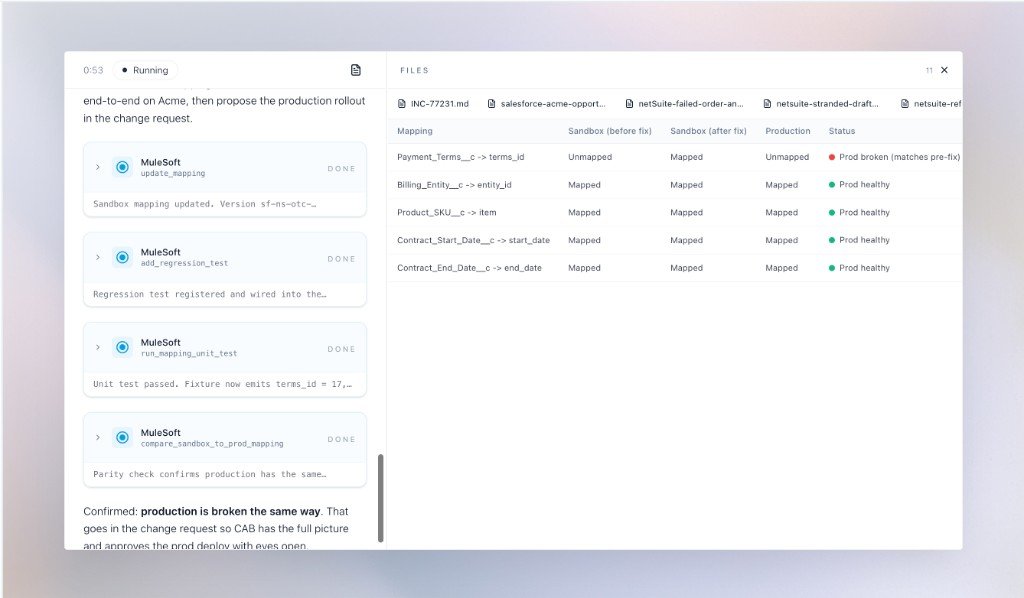1024x598 pixels.
Task: Select the Contract_End_Date__c -> end_date row
Action: coord(674,268)
